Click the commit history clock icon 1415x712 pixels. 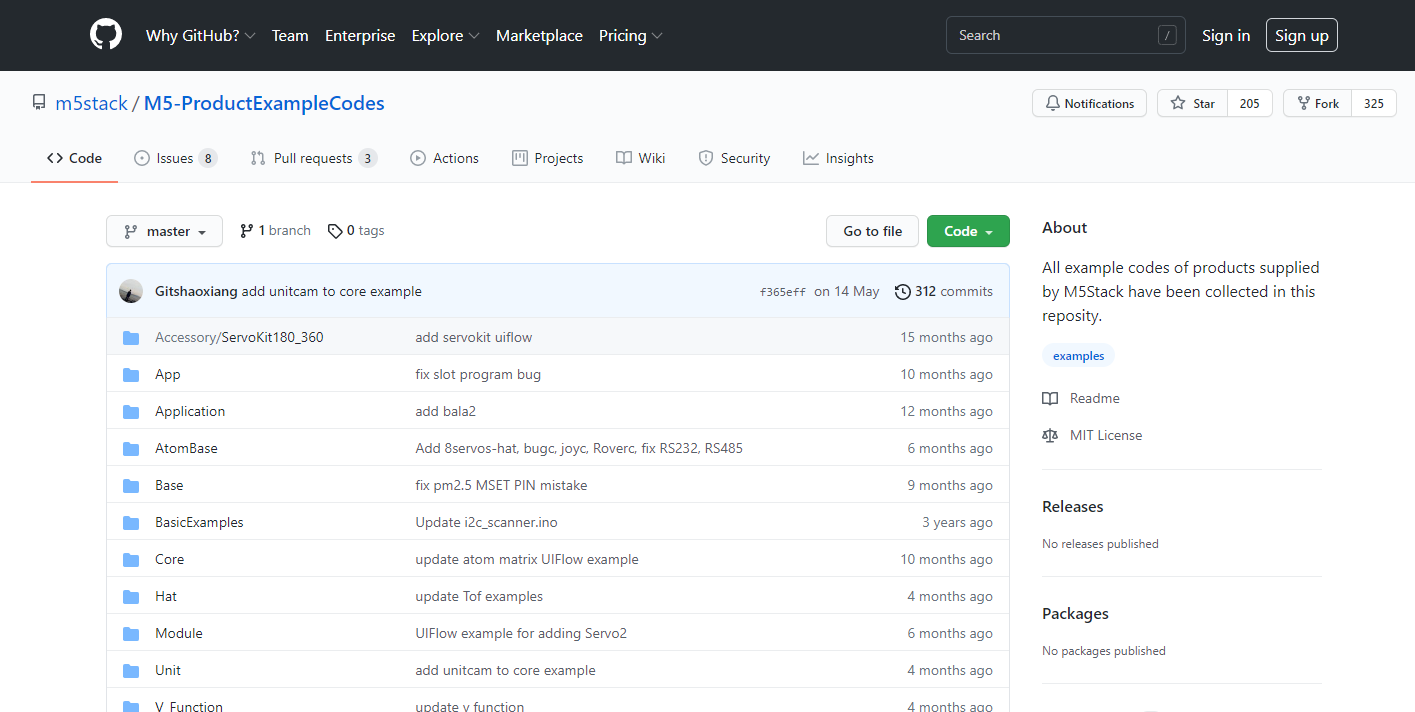click(903, 291)
